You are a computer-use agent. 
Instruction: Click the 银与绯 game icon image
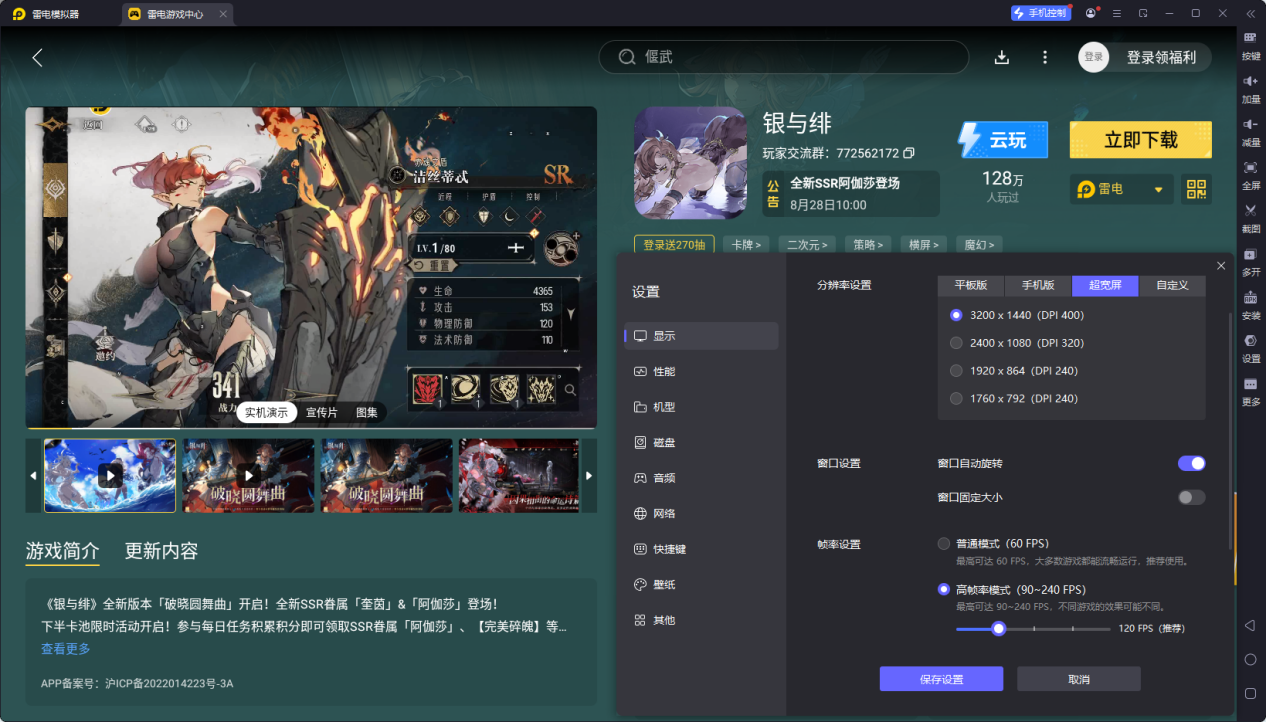[691, 162]
